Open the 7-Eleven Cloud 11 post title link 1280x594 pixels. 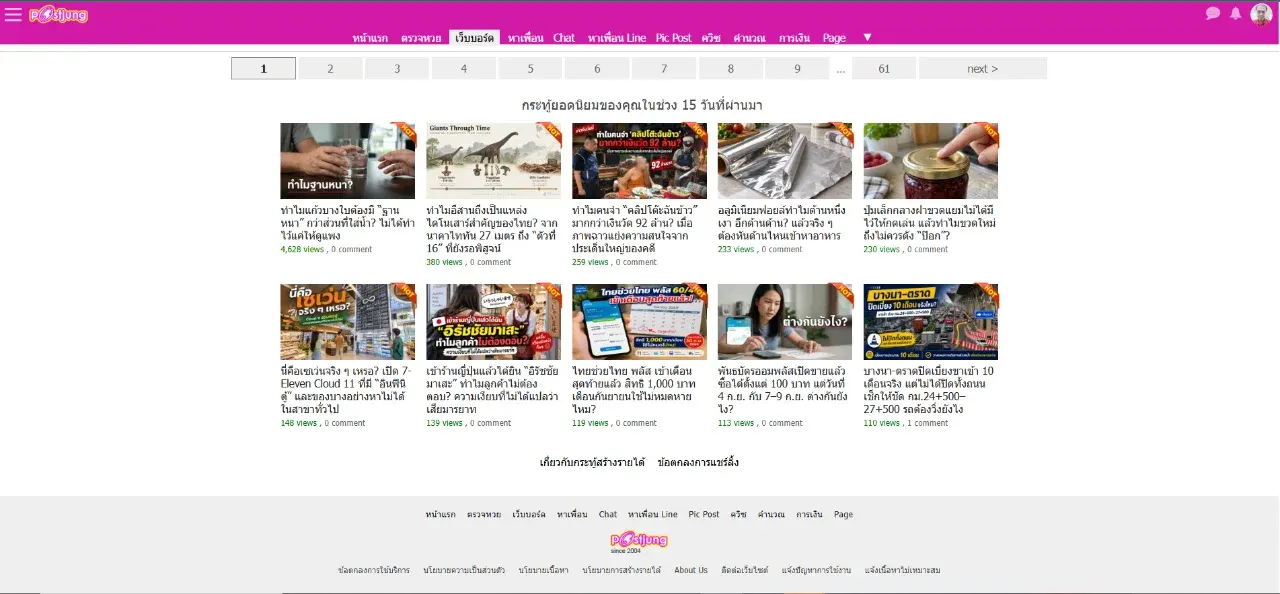[x=346, y=389]
